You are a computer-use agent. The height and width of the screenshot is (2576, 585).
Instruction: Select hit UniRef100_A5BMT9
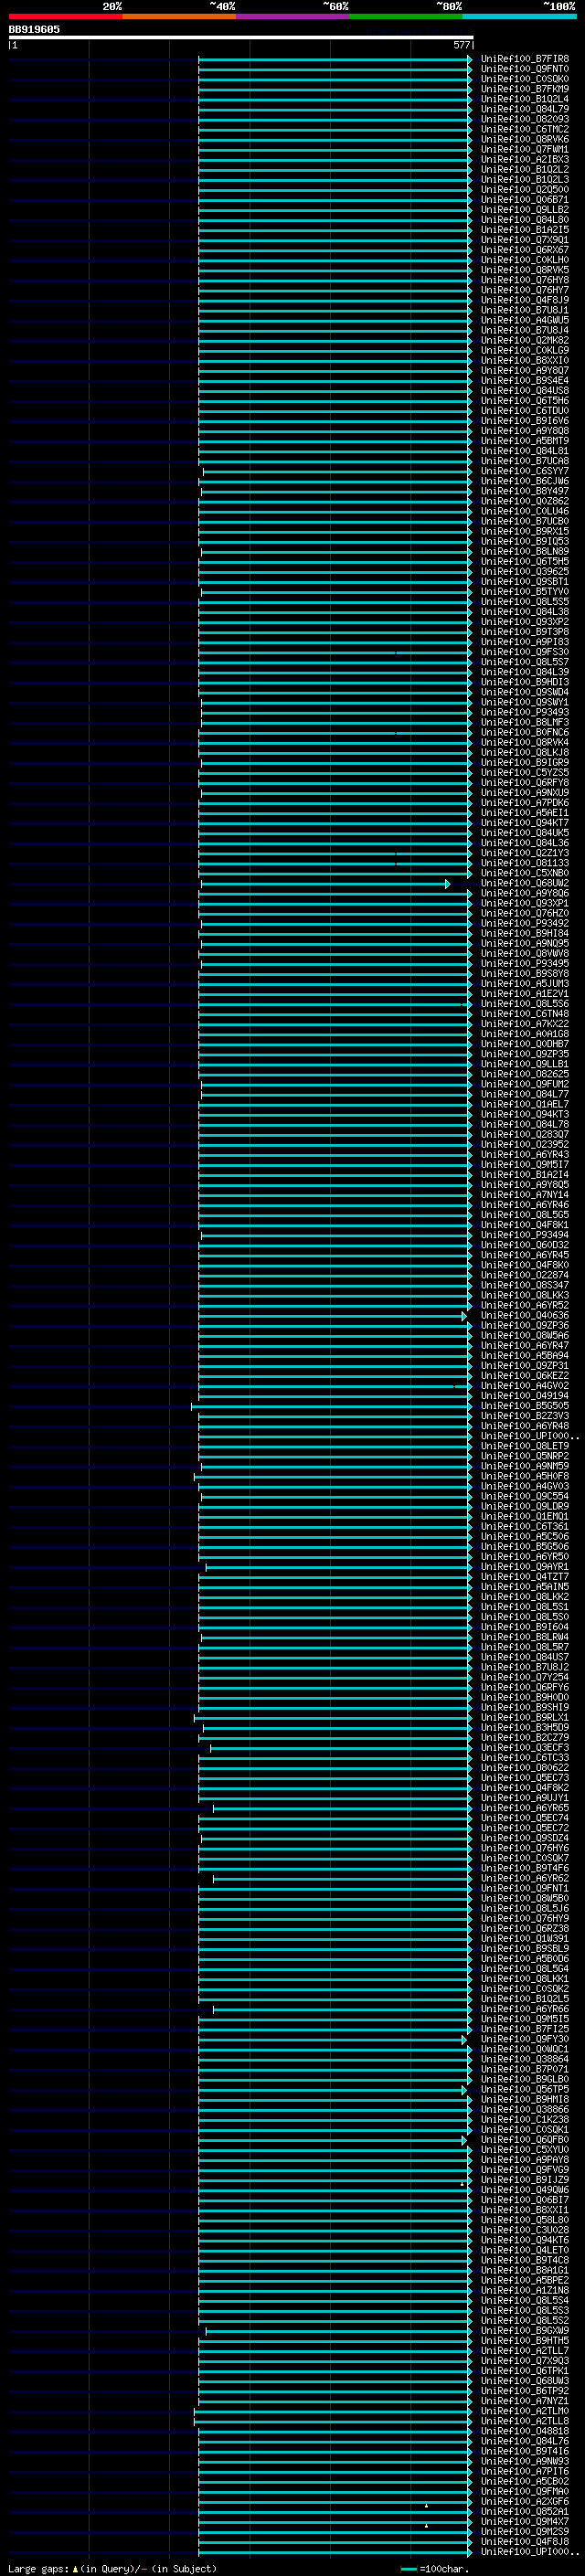(x=525, y=441)
